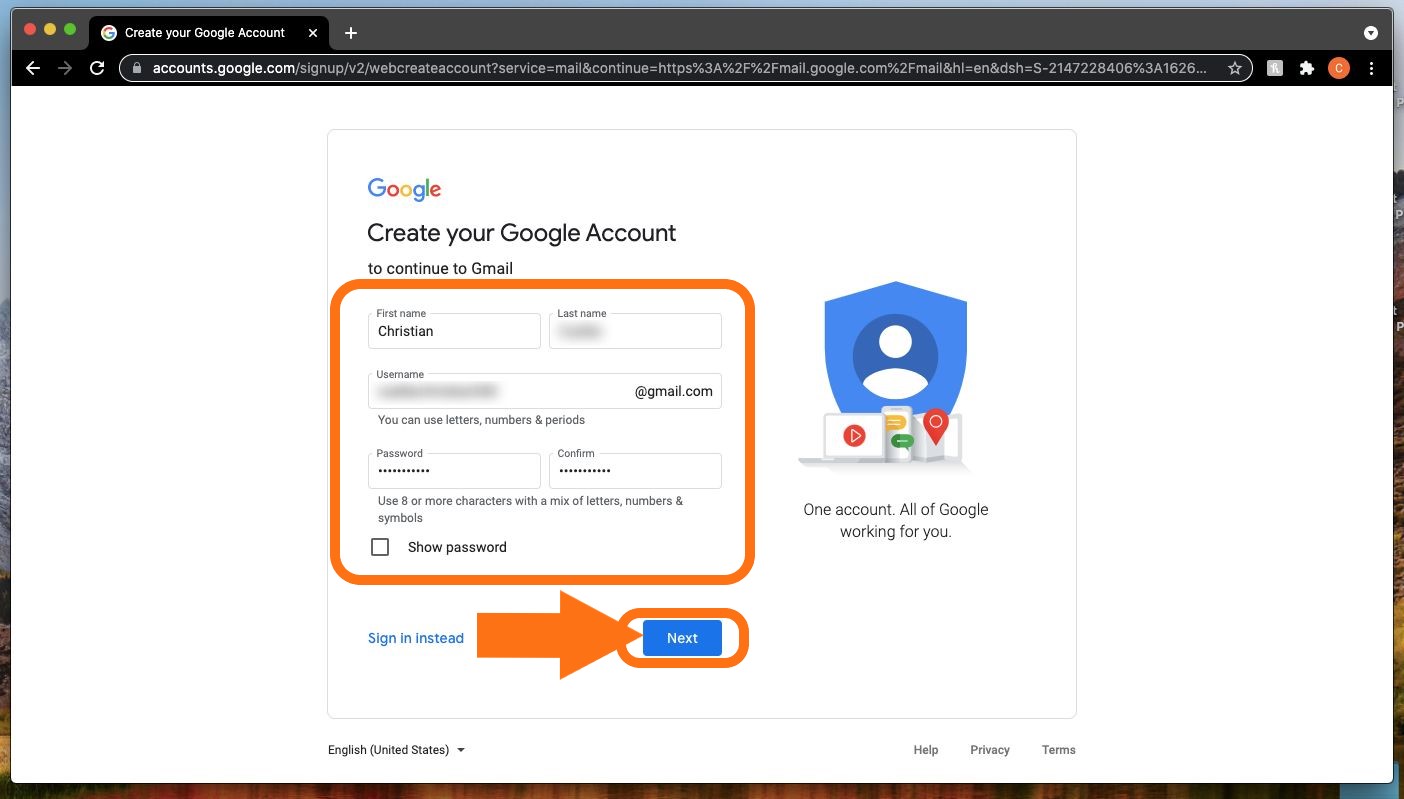This screenshot has height=799, width=1404.
Task: Open a new tab with the plus icon
Action: click(x=350, y=33)
